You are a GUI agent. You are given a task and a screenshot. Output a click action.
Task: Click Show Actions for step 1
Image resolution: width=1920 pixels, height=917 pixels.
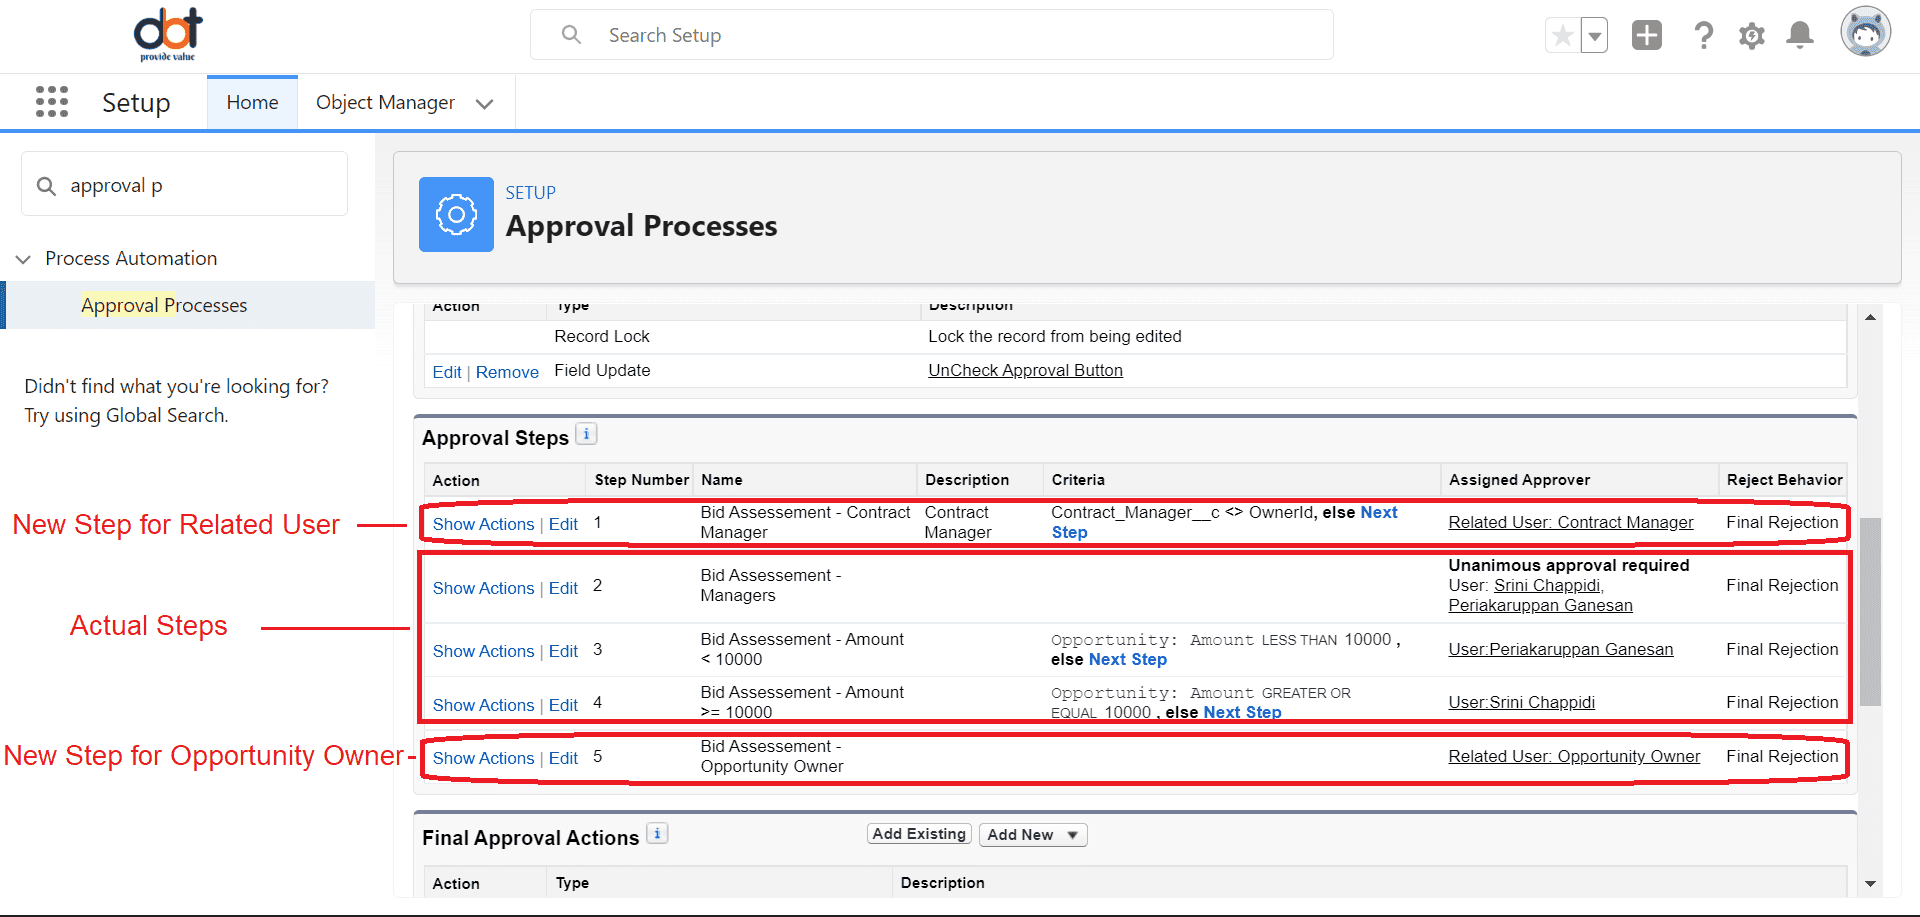(x=483, y=524)
